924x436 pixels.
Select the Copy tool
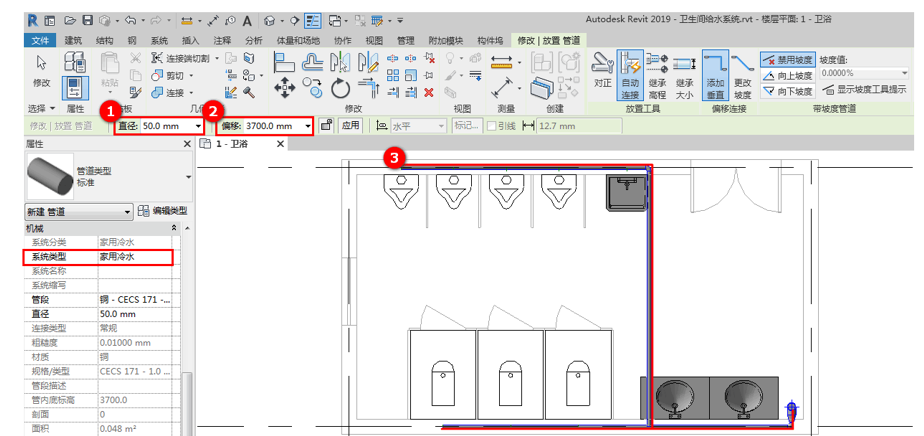click(313, 88)
